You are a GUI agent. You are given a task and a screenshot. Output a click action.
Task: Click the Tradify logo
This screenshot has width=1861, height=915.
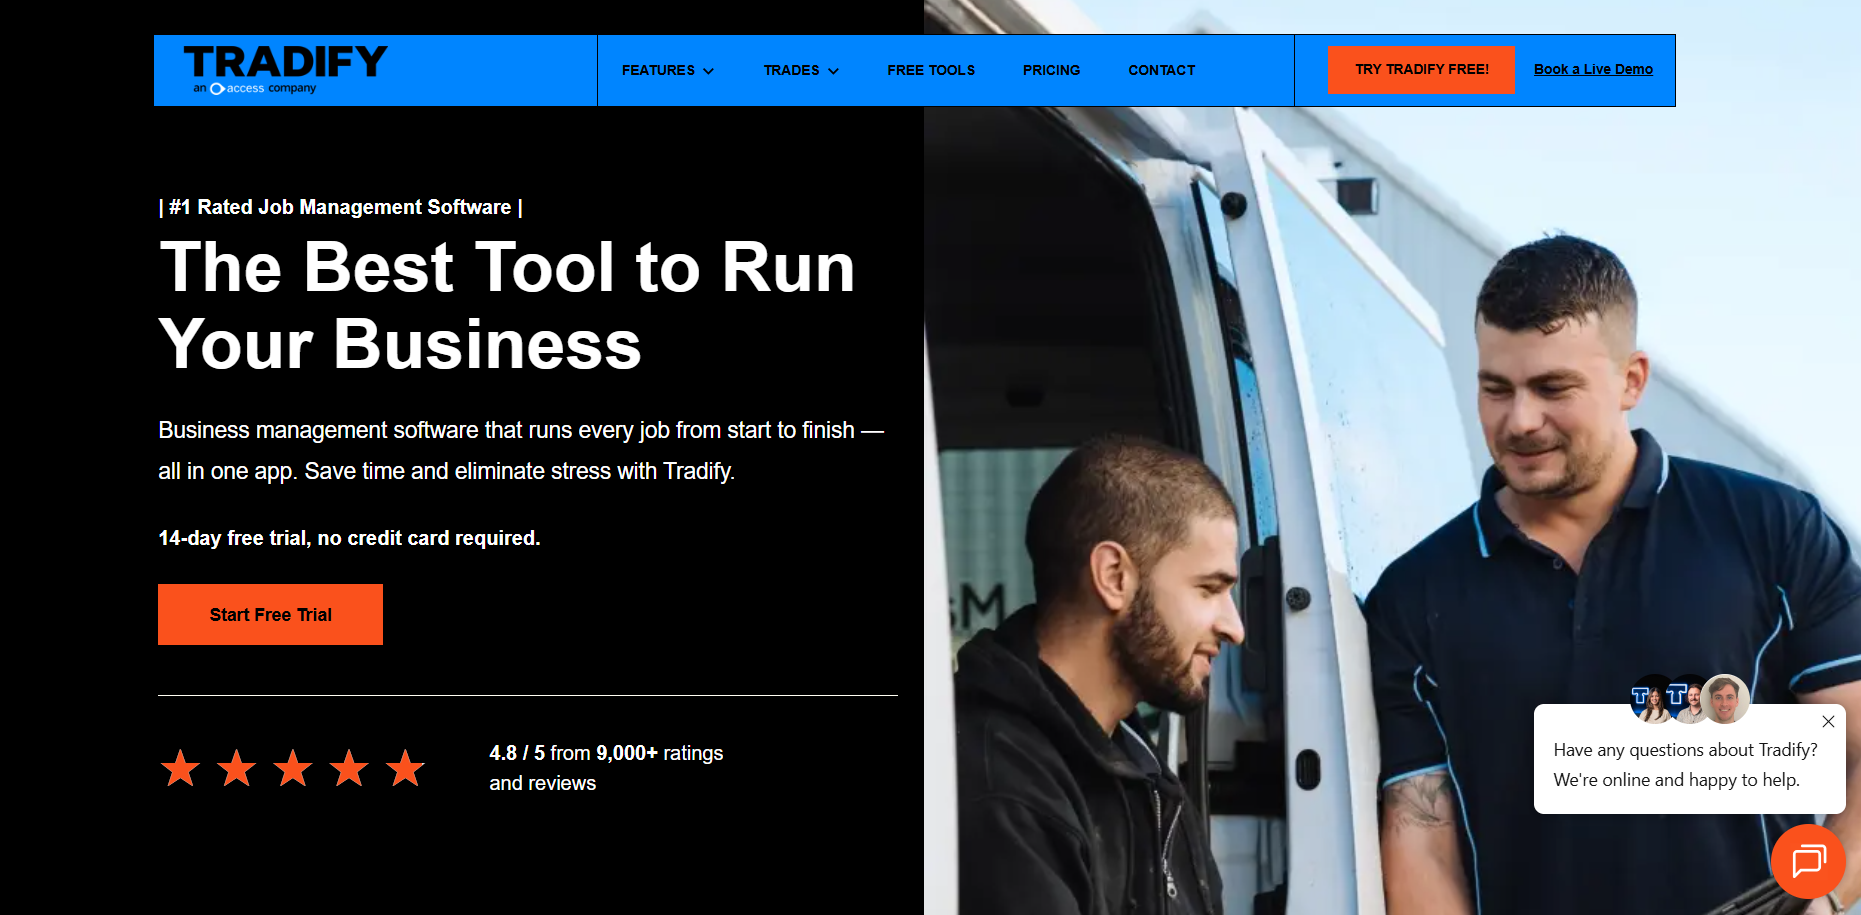click(285, 68)
